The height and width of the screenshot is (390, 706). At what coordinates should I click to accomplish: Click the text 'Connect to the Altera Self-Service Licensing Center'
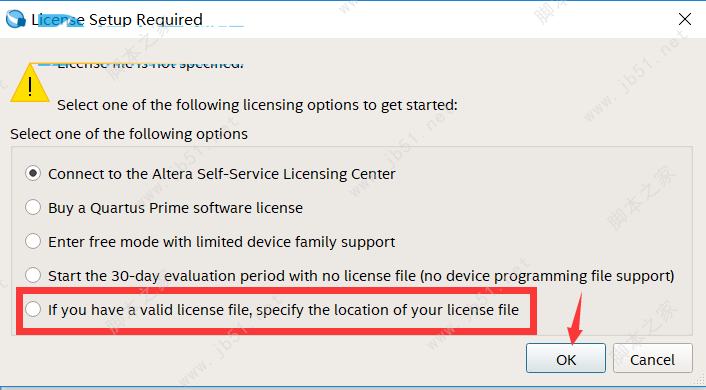coord(222,174)
